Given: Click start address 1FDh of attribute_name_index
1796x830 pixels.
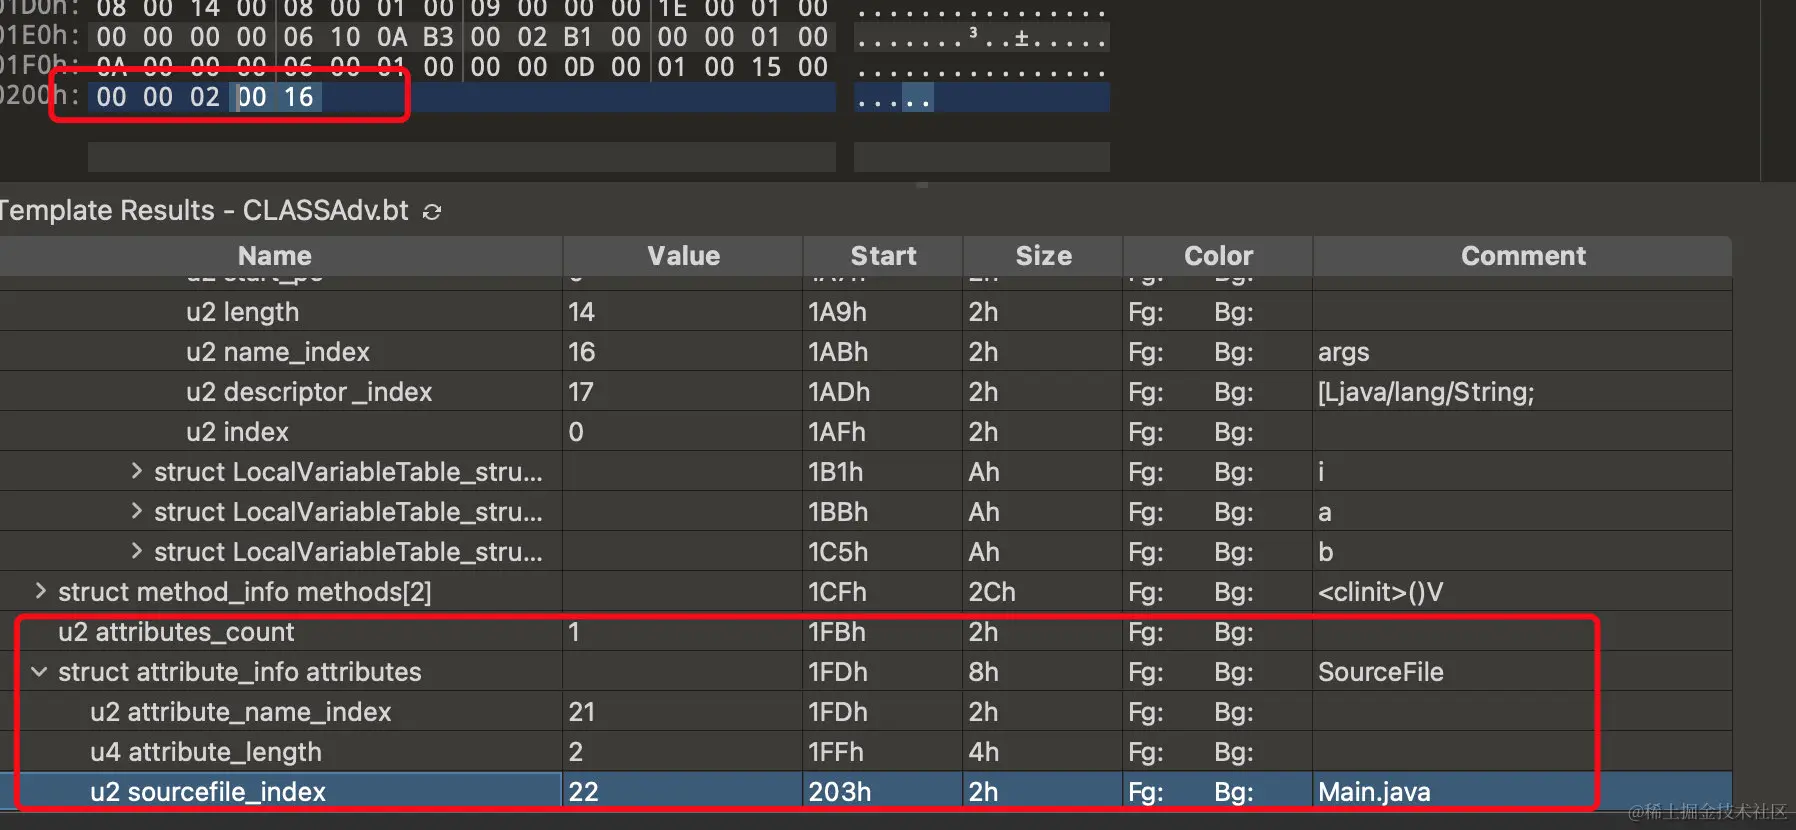Looking at the screenshot, I should [x=838, y=712].
